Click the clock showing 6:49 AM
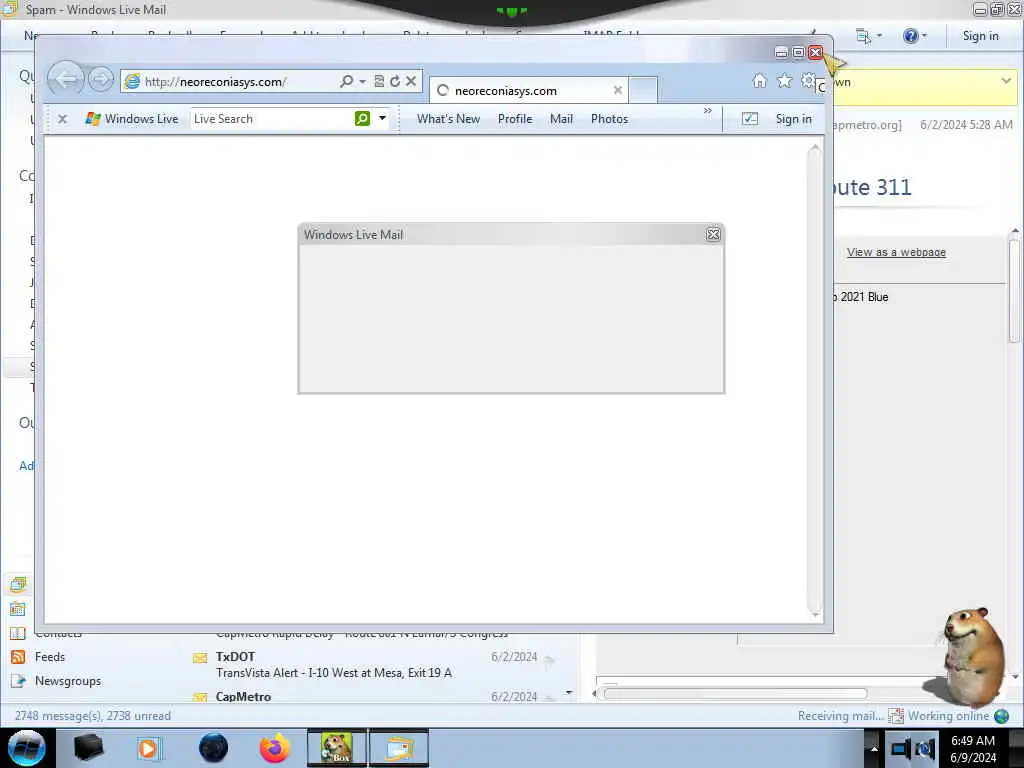 [x=972, y=741]
